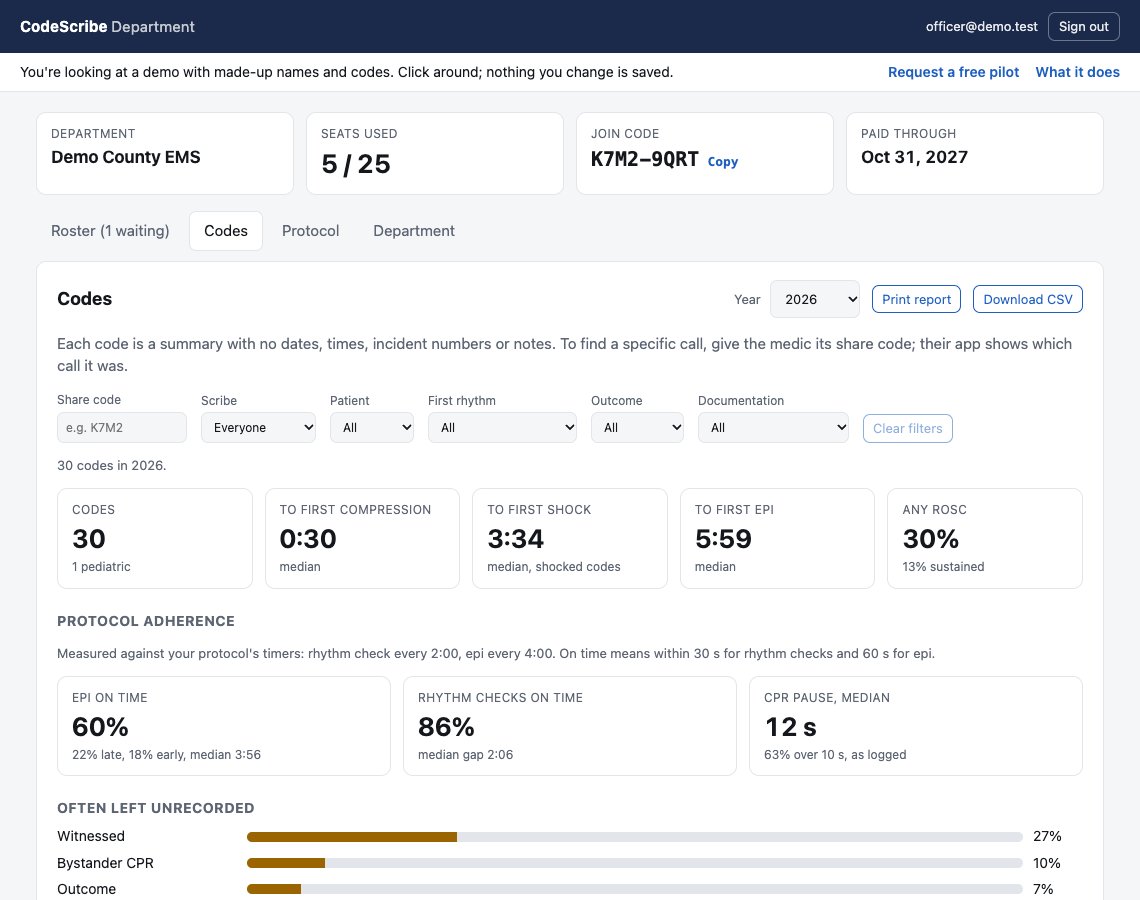
Task: Click the "1 pediatric" text
Action: [x=101, y=566]
